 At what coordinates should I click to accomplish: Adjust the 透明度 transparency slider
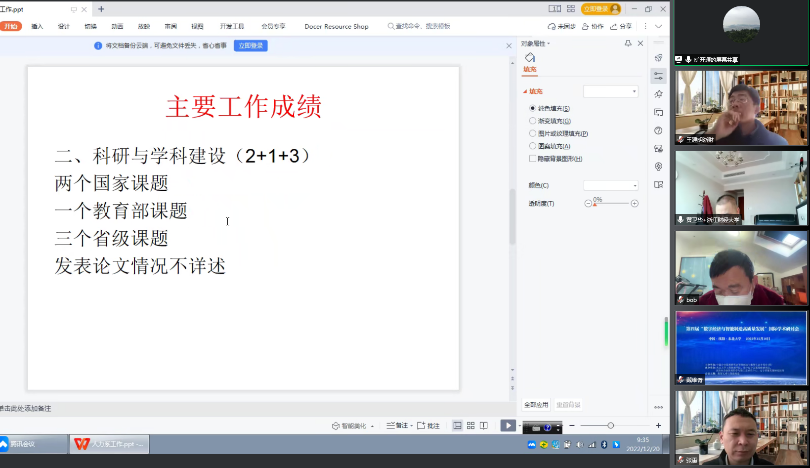(x=611, y=203)
